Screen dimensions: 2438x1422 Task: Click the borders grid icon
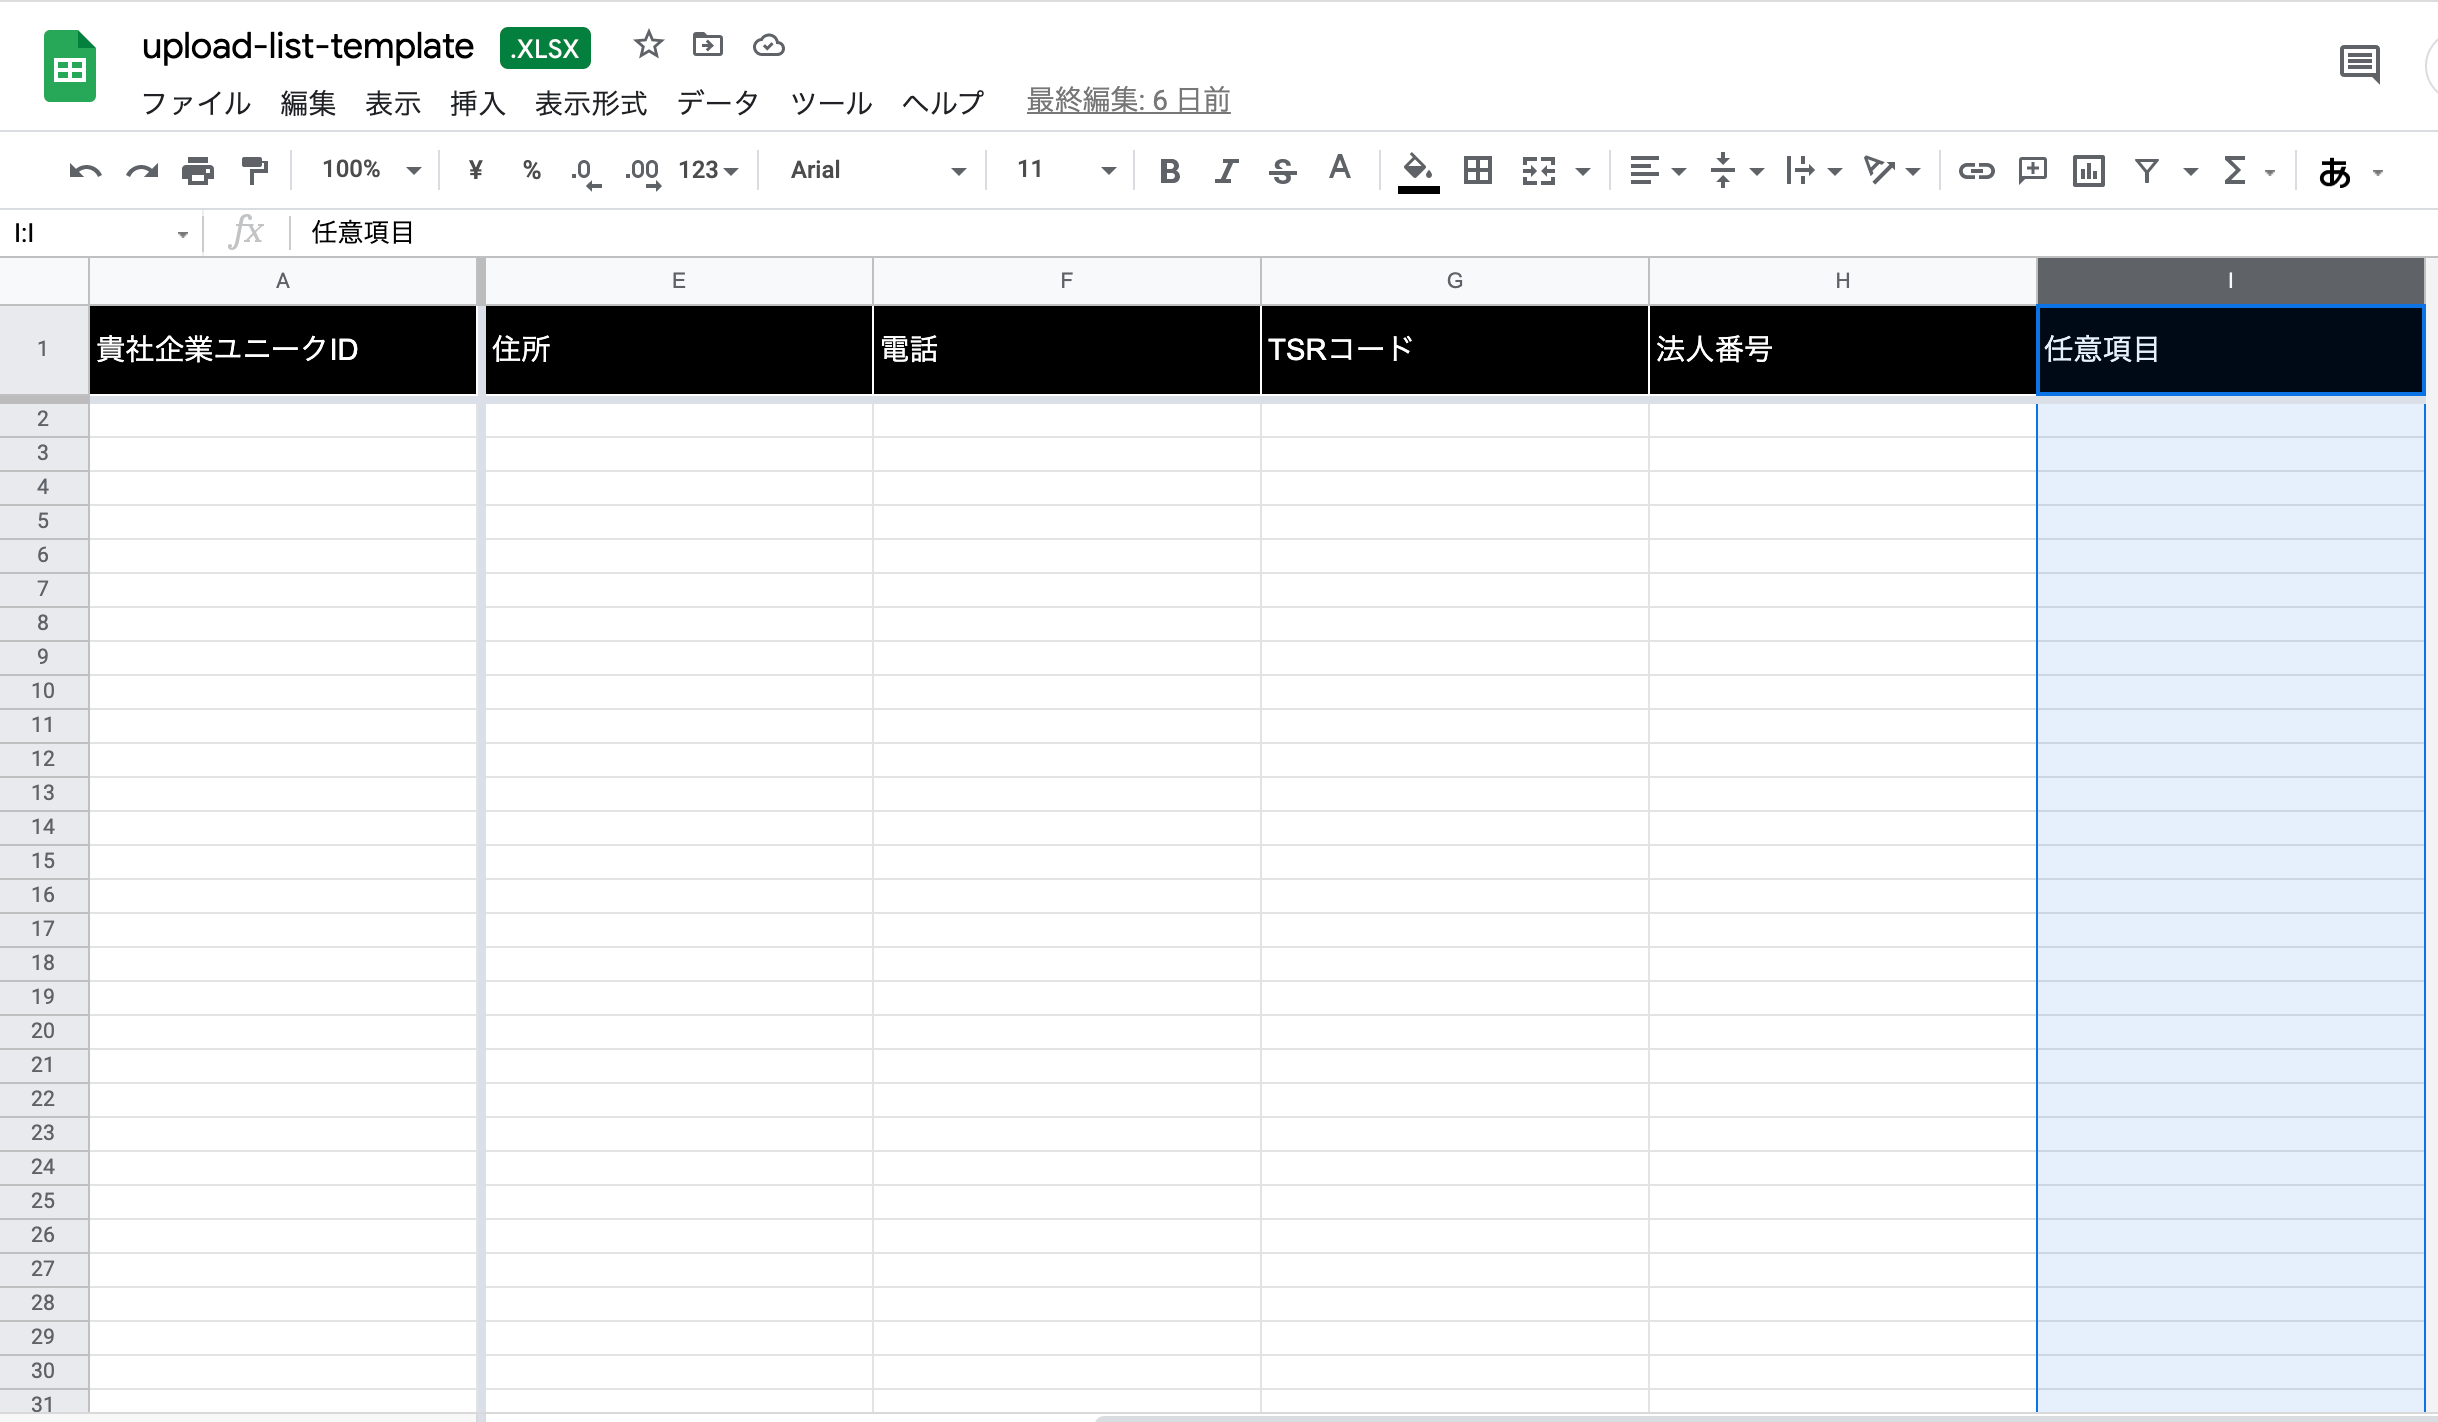[1477, 171]
